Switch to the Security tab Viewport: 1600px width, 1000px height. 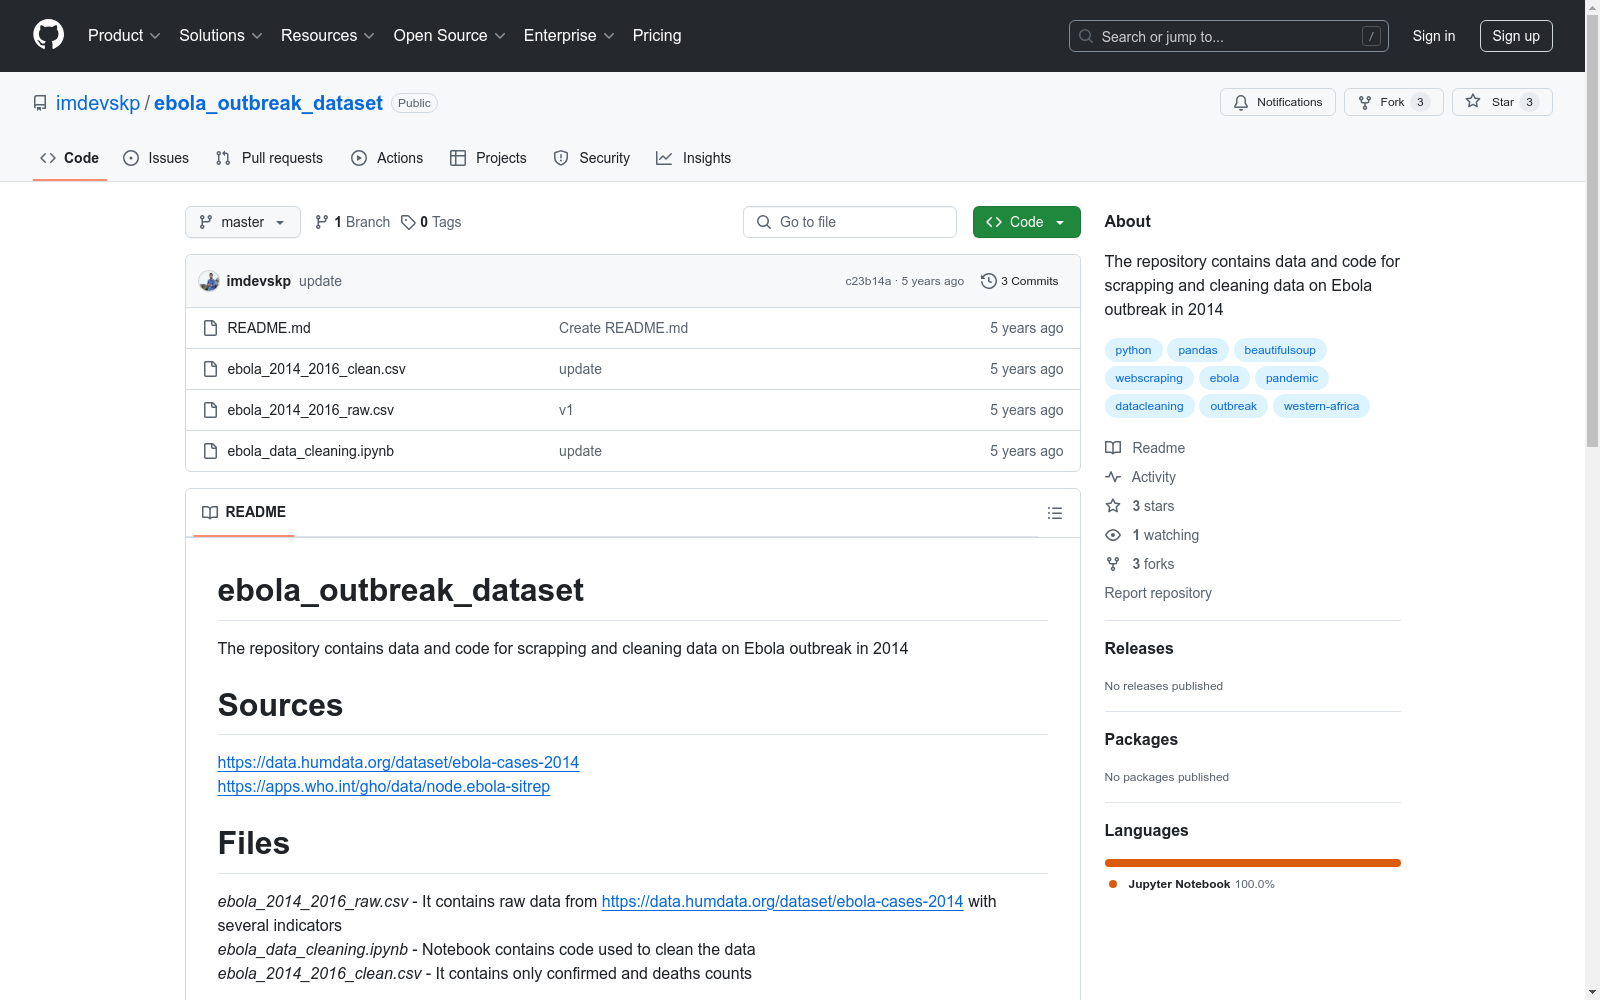tap(592, 158)
